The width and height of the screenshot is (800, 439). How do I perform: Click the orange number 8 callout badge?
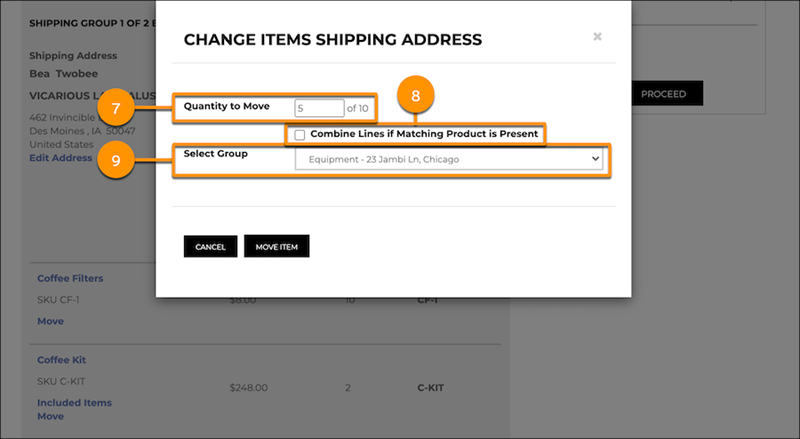coord(416,97)
